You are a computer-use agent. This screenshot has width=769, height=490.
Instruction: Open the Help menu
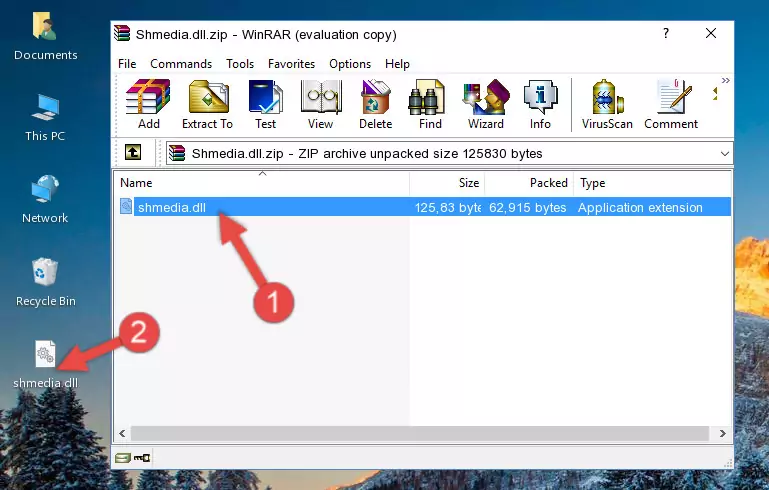click(x=397, y=64)
